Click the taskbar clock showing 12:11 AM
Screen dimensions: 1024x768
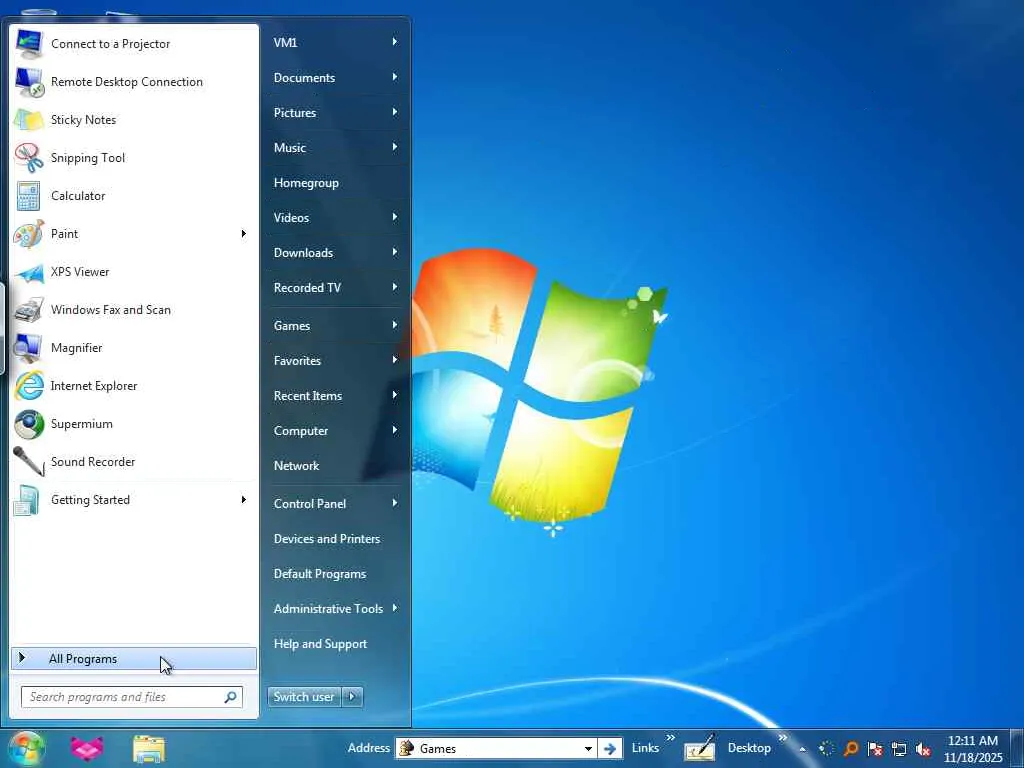[973, 749]
